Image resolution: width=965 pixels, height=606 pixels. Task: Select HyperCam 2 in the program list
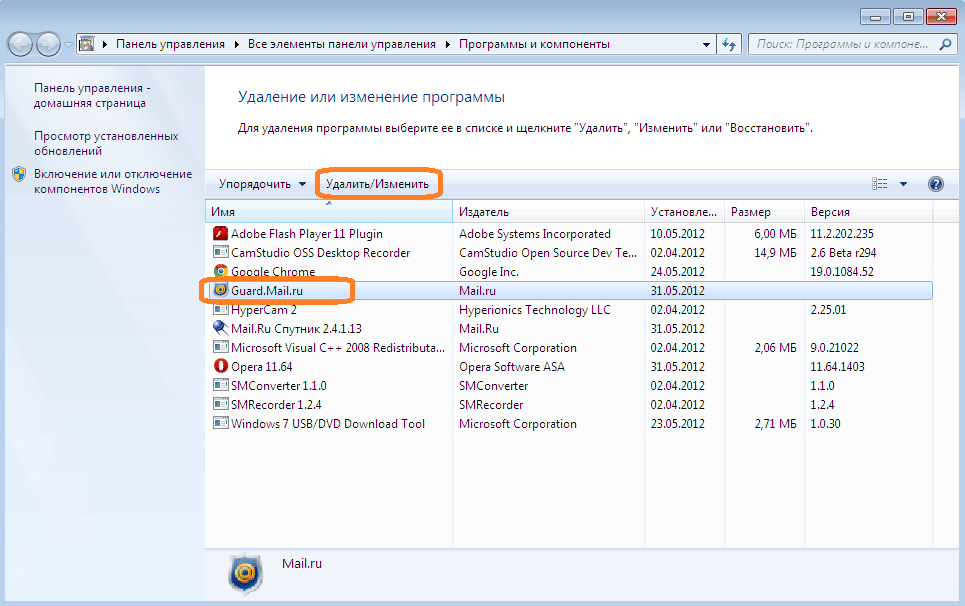263,310
